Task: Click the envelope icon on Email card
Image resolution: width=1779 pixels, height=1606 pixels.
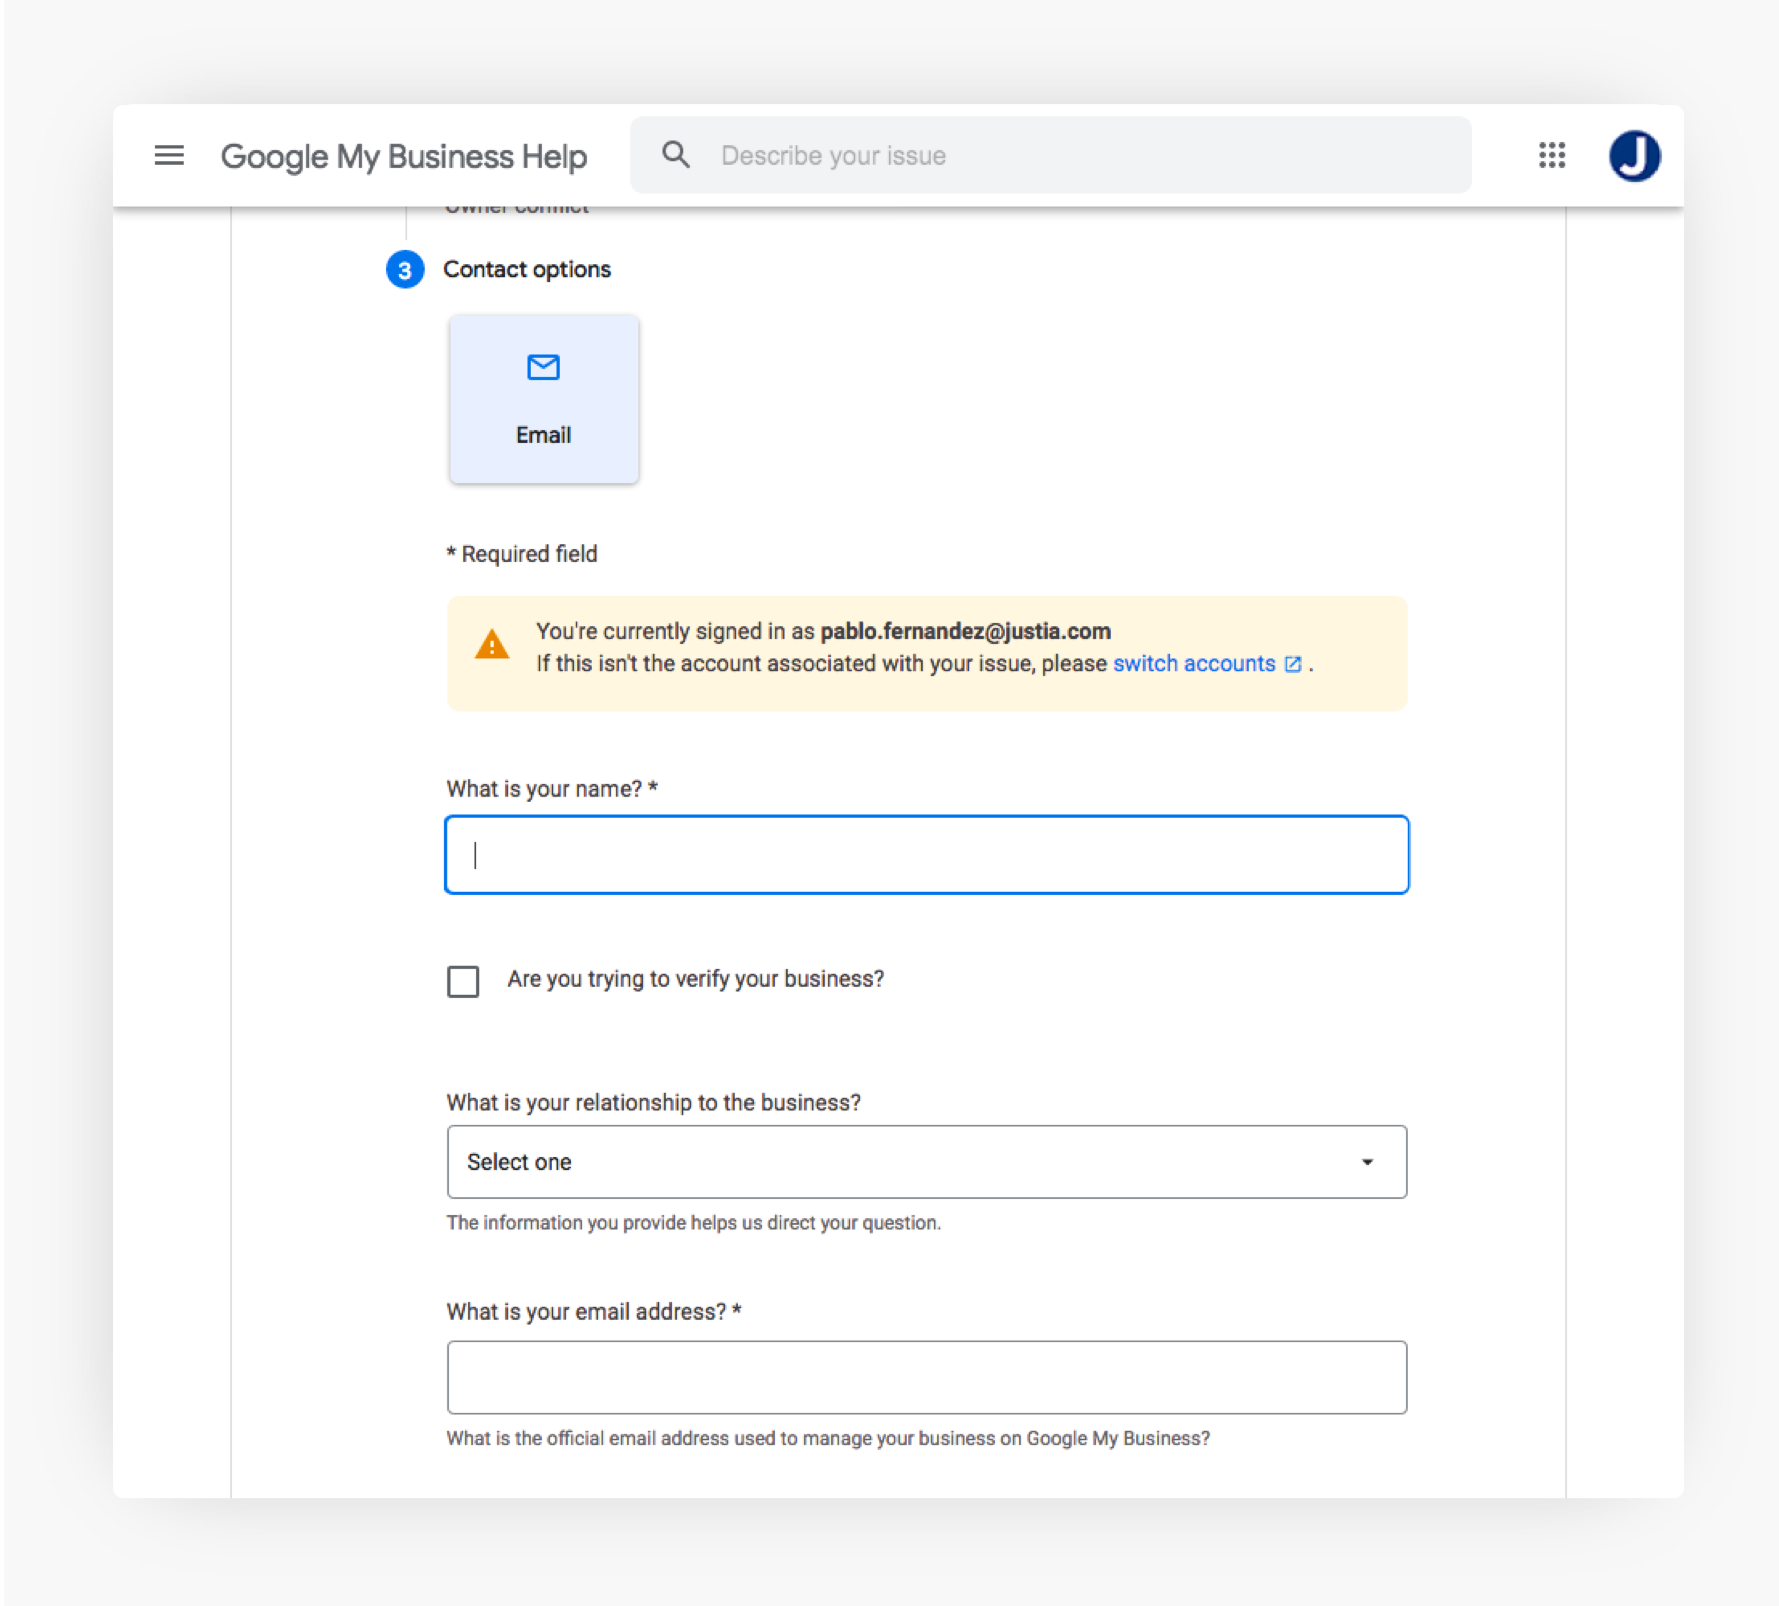Action: tap(543, 367)
